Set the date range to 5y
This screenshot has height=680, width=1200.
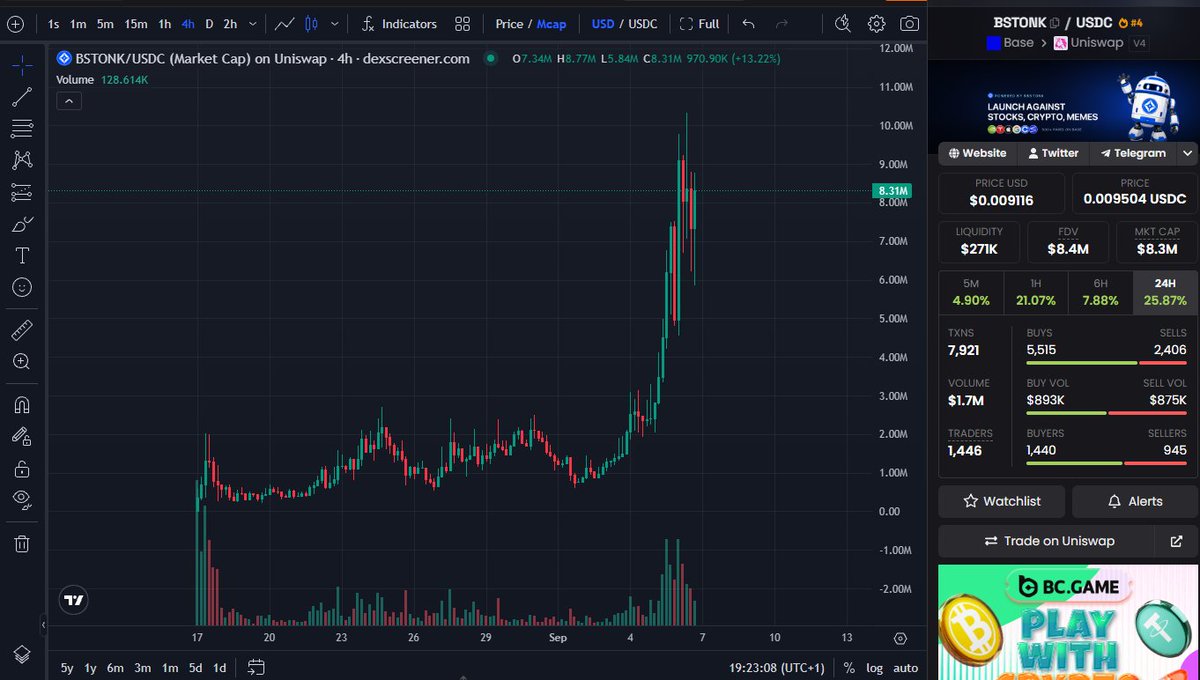(67, 667)
